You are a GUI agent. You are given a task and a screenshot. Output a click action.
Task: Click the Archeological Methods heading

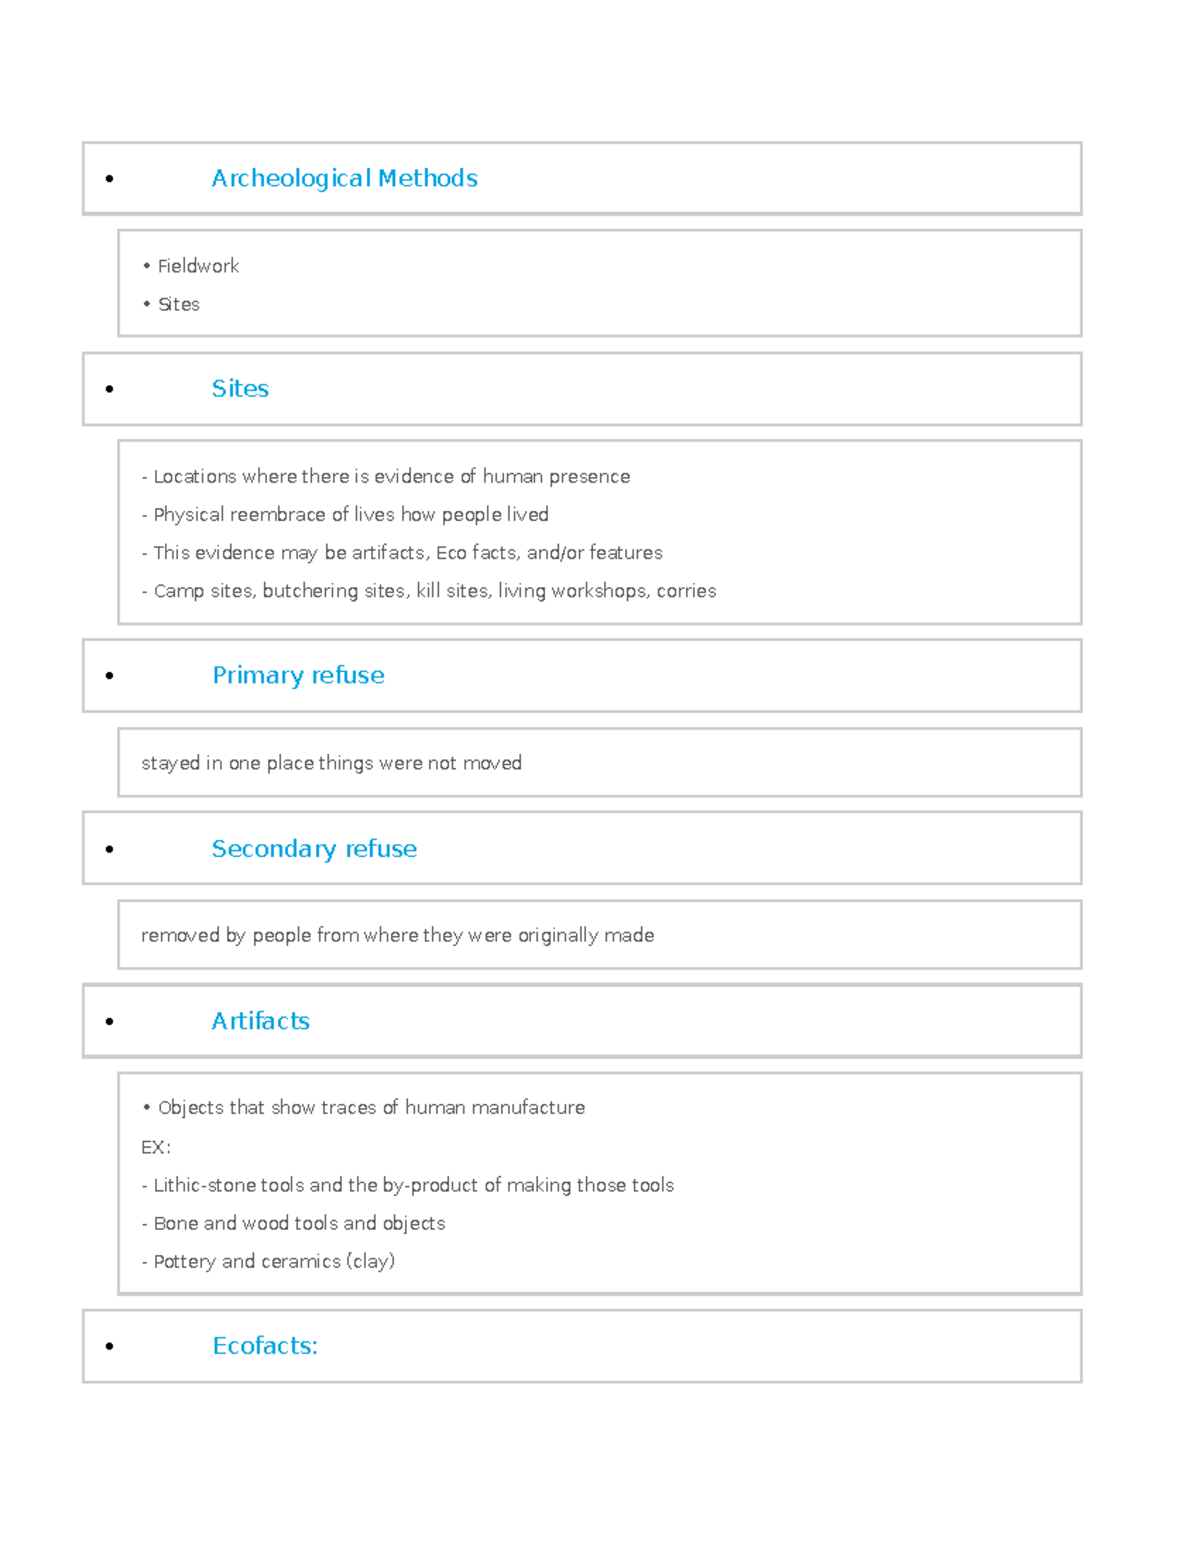tap(344, 178)
